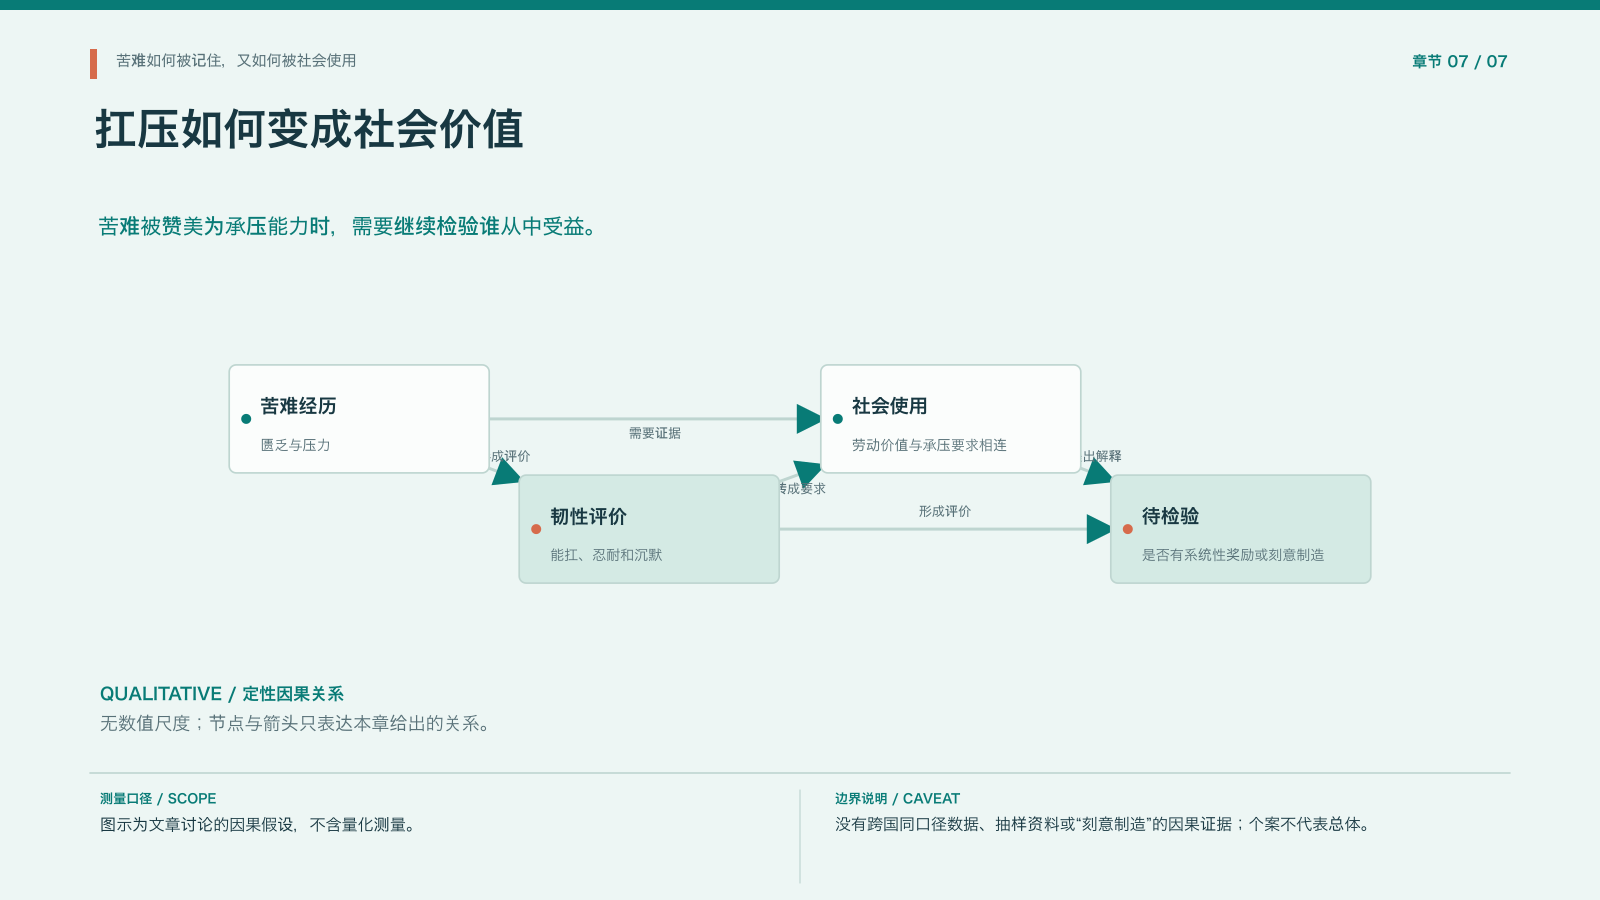Select the 是否有系统性奖励或刻意制造 description
The height and width of the screenshot is (900, 1600).
coord(1233,555)
